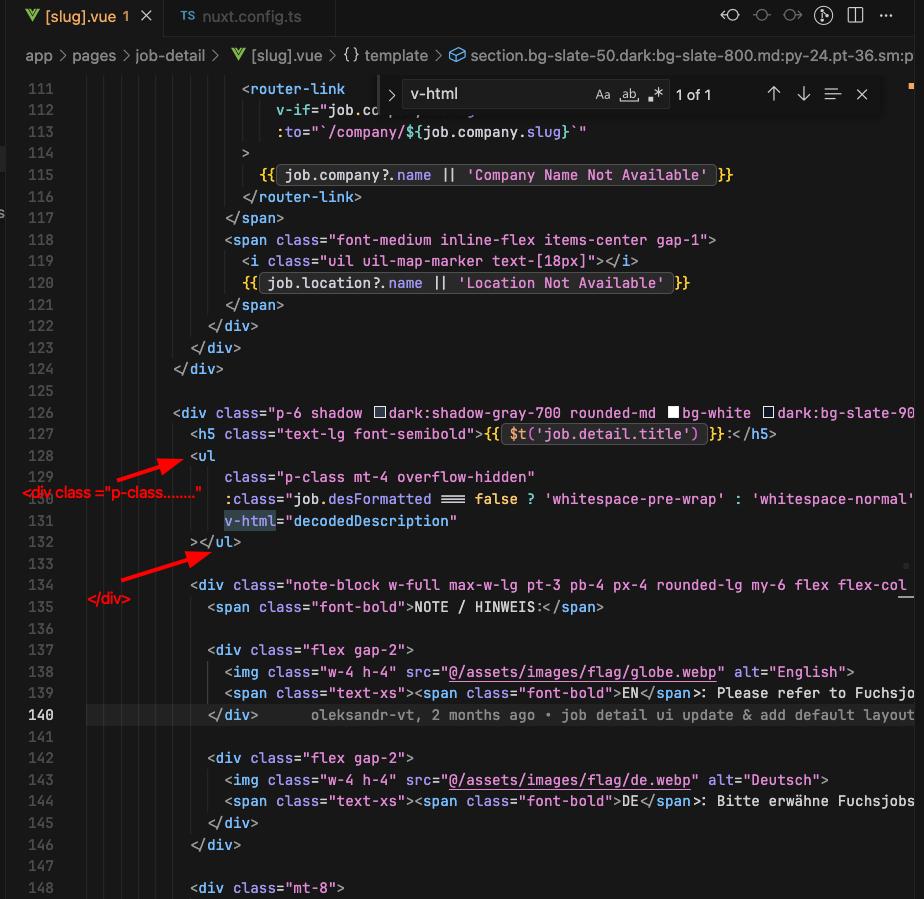Jump to next find match arrow
The image size is (924, 899).
pos(803,94)
